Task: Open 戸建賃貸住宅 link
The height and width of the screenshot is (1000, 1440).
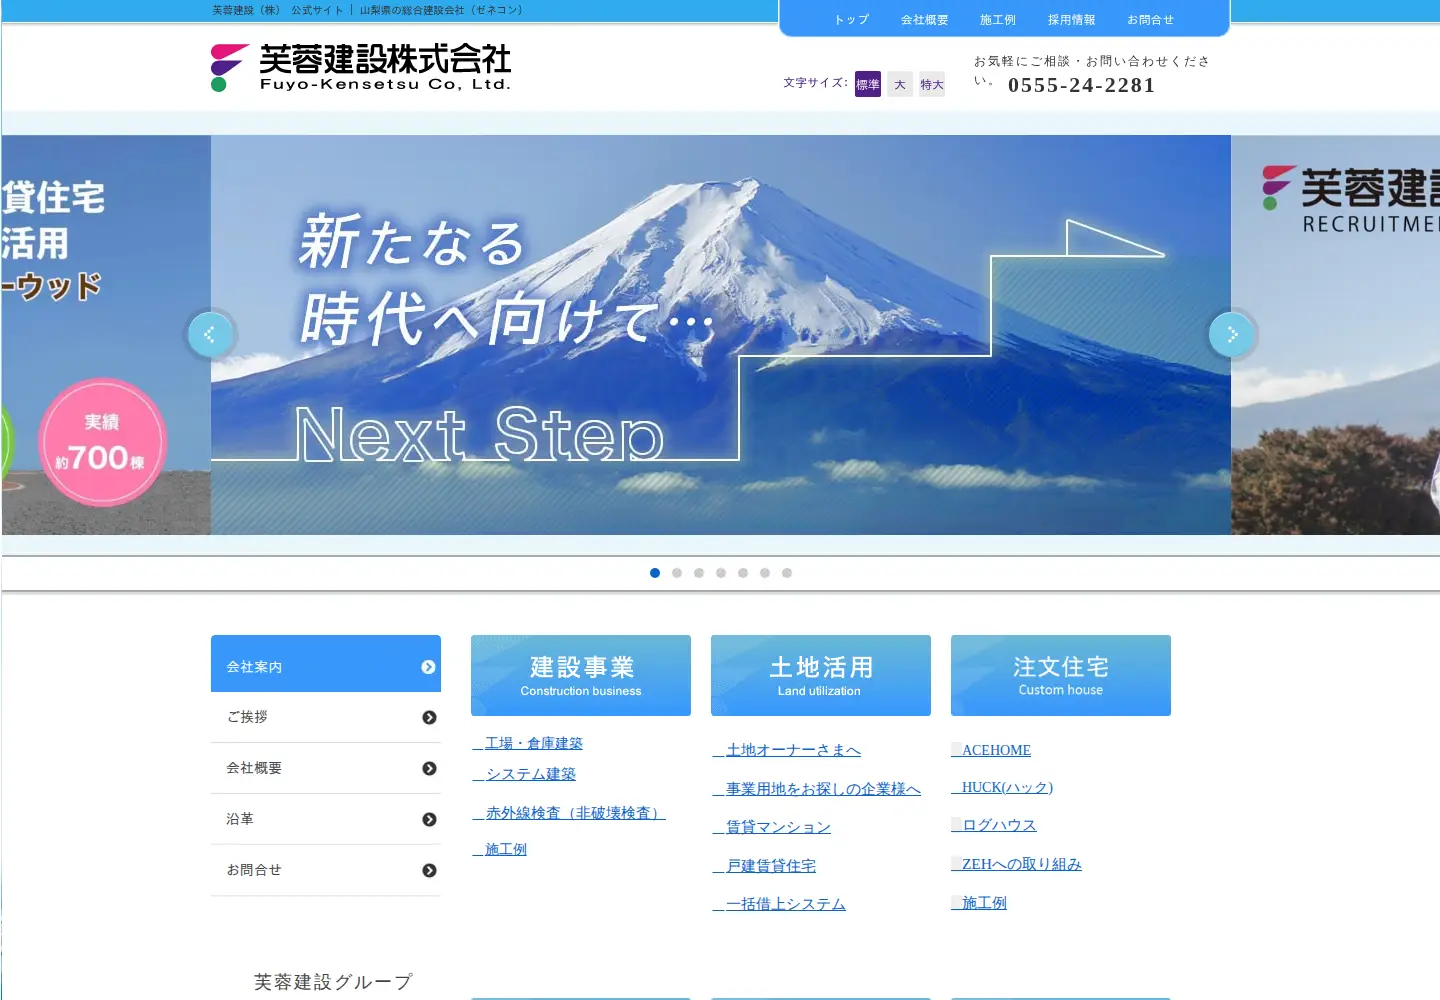Action: tap(764, 866)
